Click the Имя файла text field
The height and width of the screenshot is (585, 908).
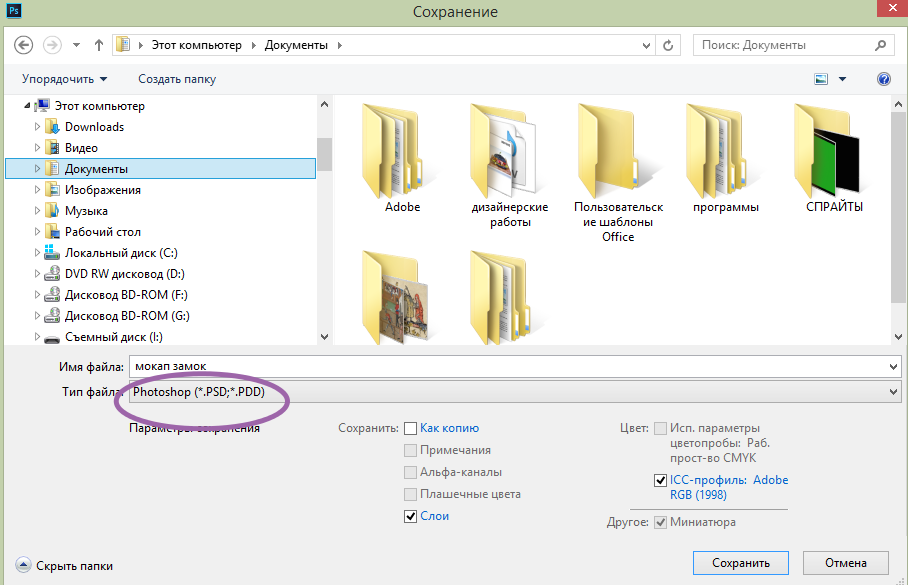tap(508, 367)
